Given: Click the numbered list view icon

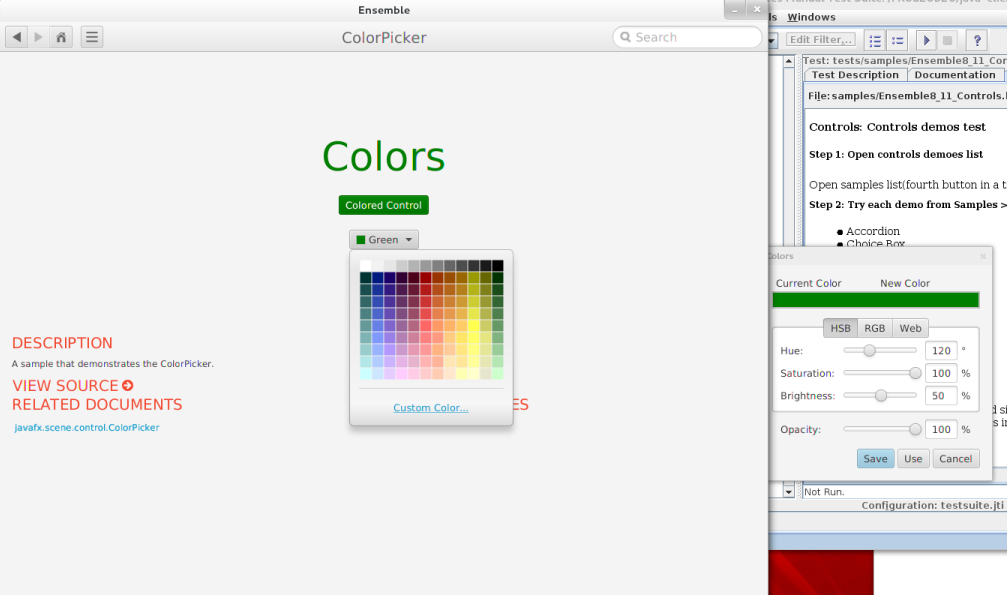Looking at the screenshot, I should click(x=875, y=40).
